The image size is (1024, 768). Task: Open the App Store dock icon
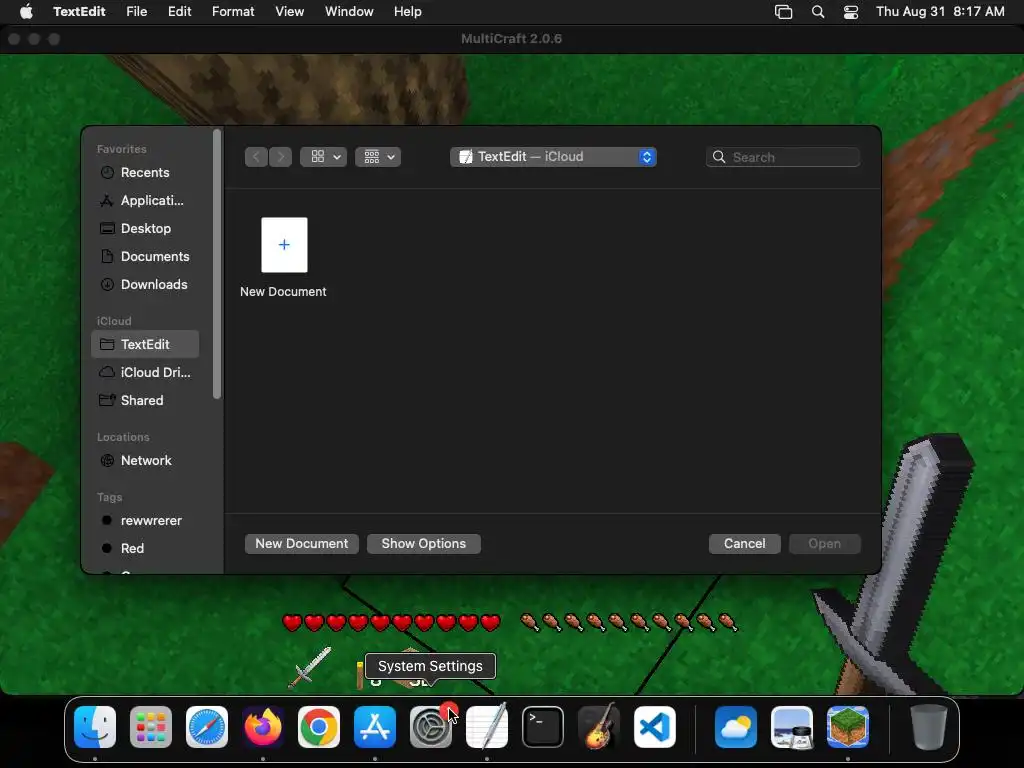click(x=375, y=727)
